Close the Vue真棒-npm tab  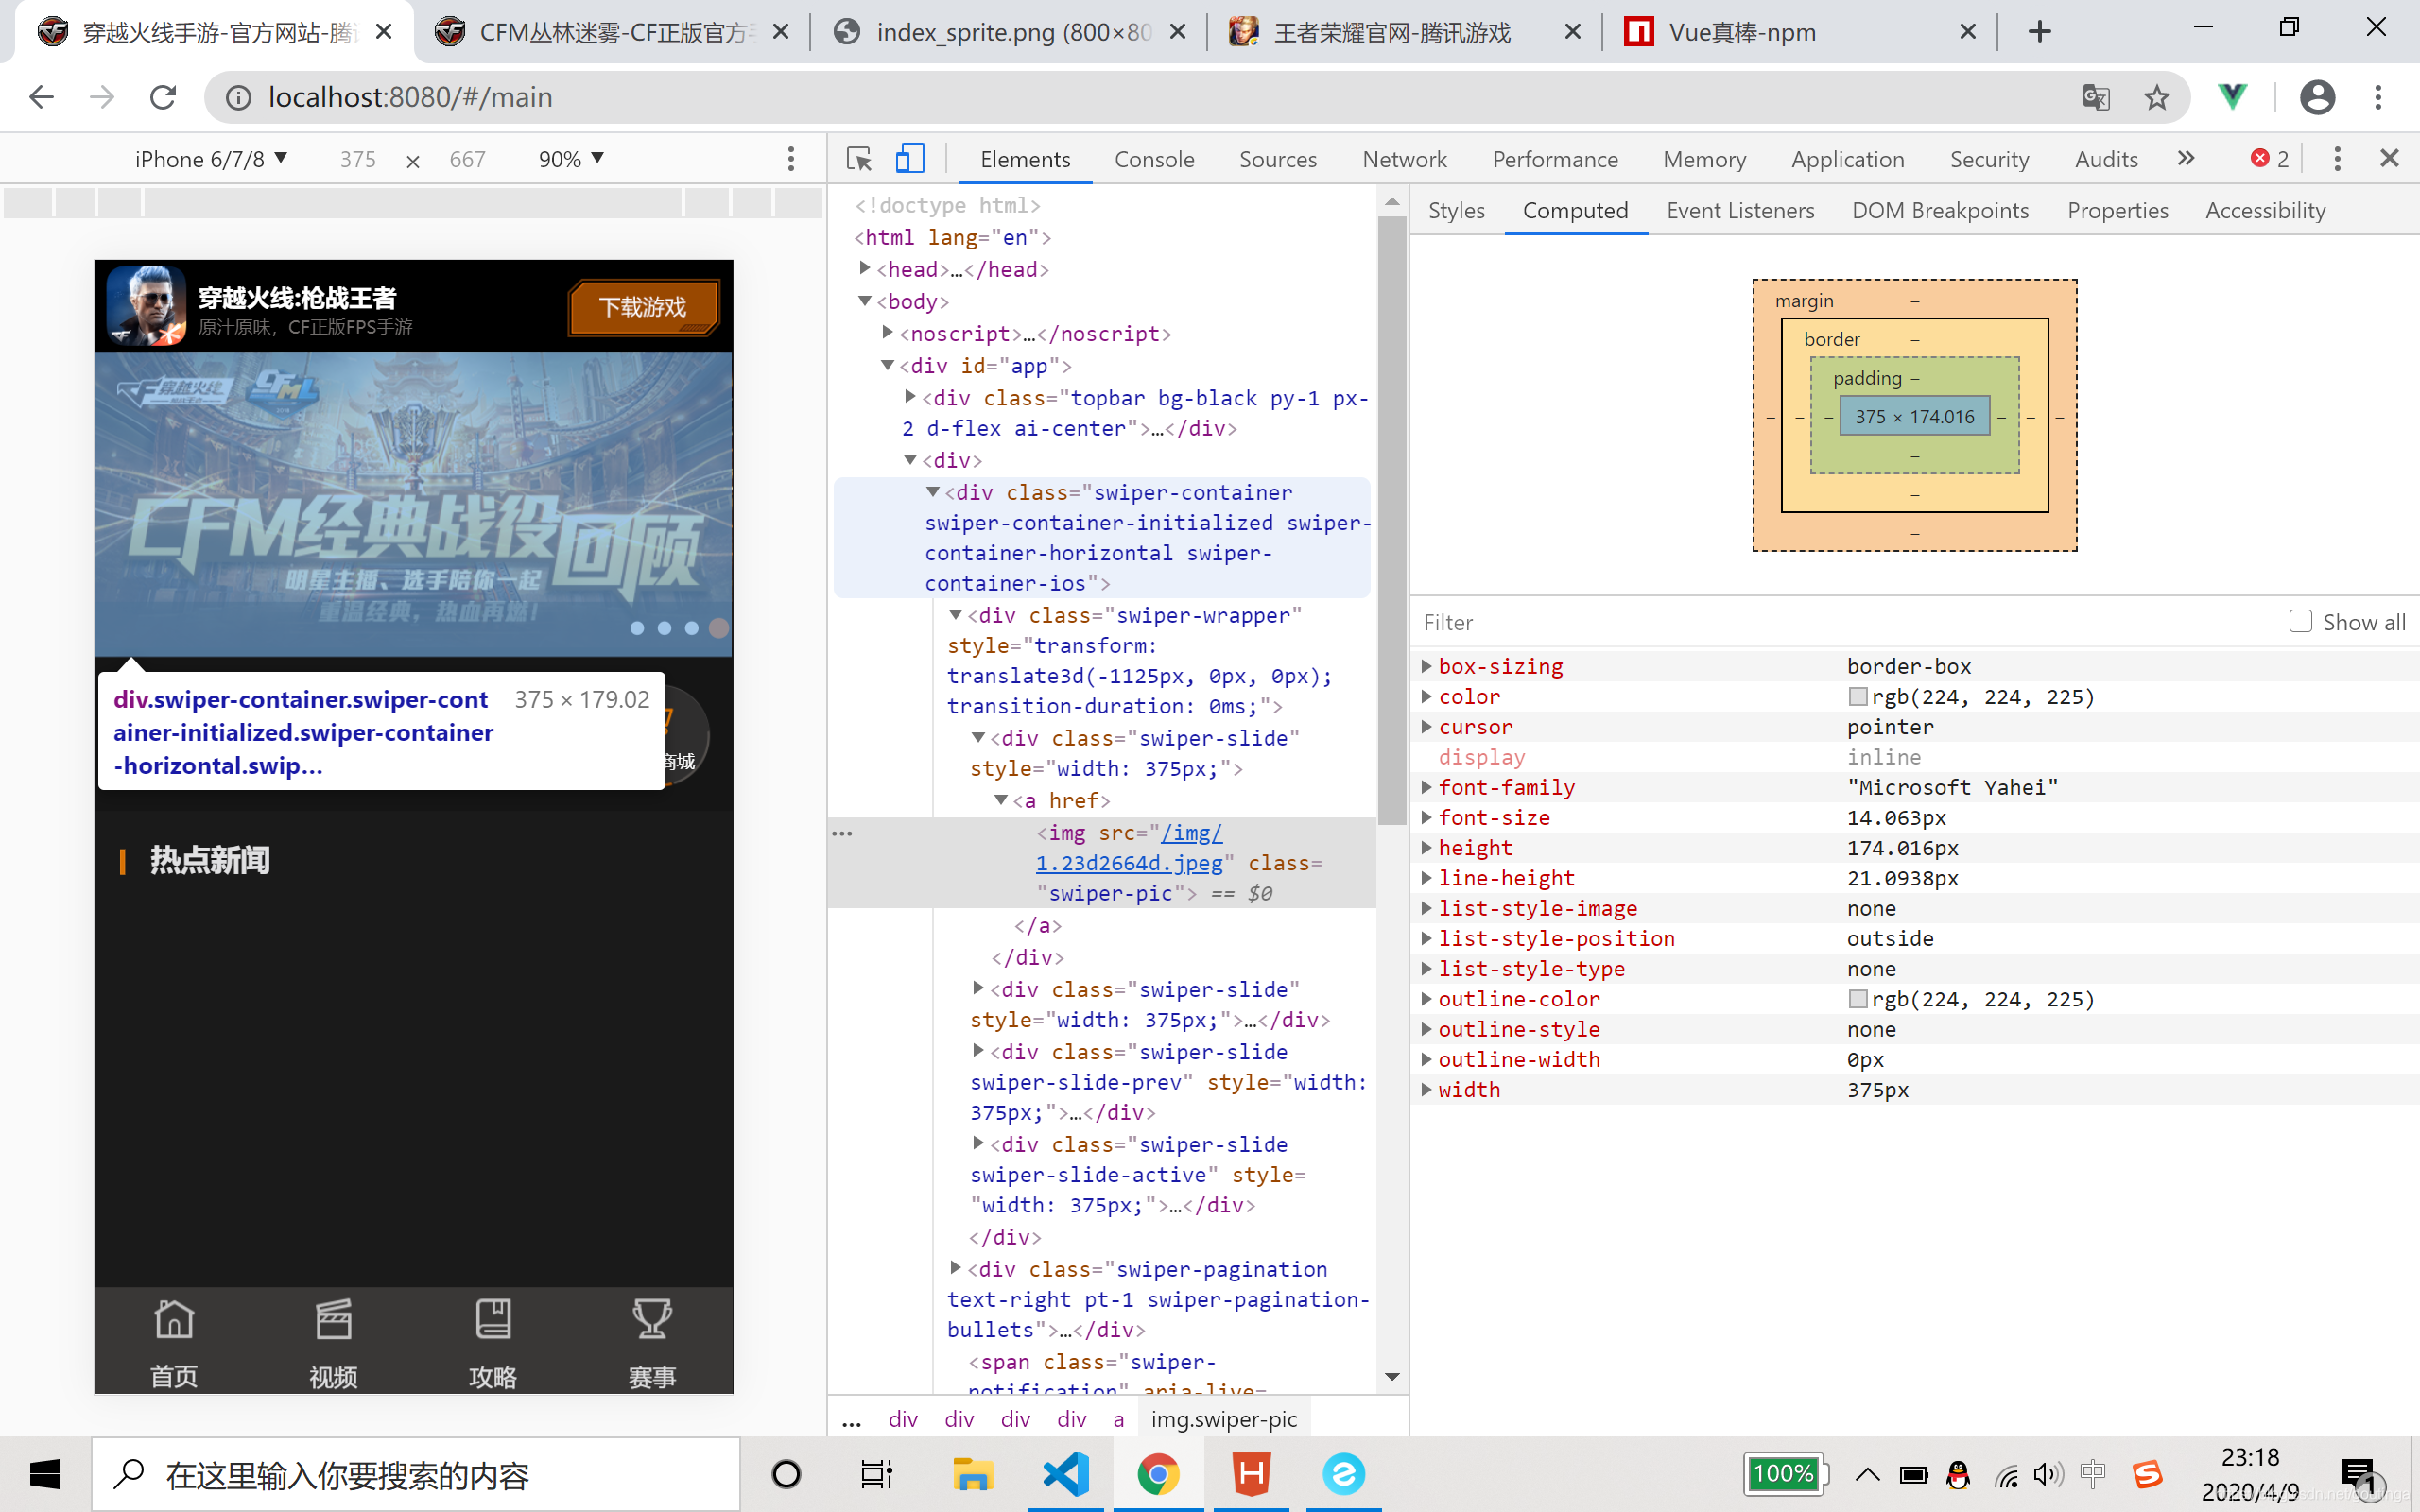pos(1967,32)
